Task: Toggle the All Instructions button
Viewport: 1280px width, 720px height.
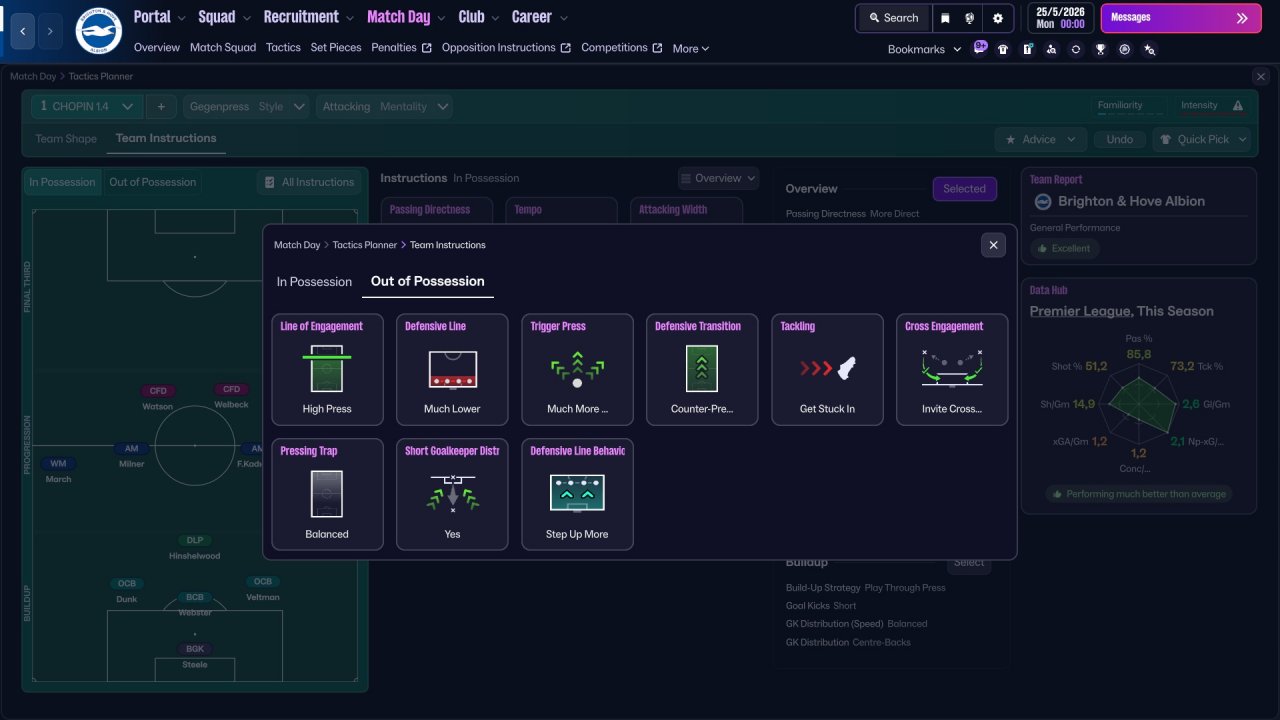Action: [x=308, y=182]
